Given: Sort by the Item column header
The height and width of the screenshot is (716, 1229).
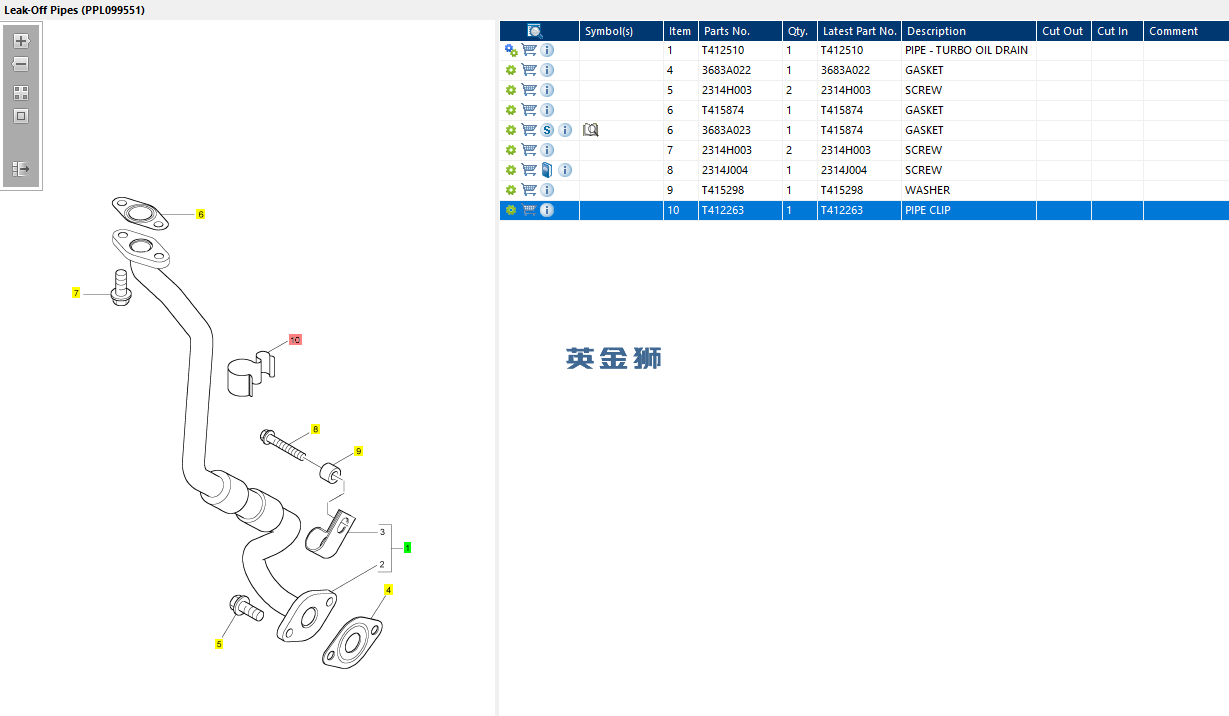Looking at the screenshot, I should (680, 31).
